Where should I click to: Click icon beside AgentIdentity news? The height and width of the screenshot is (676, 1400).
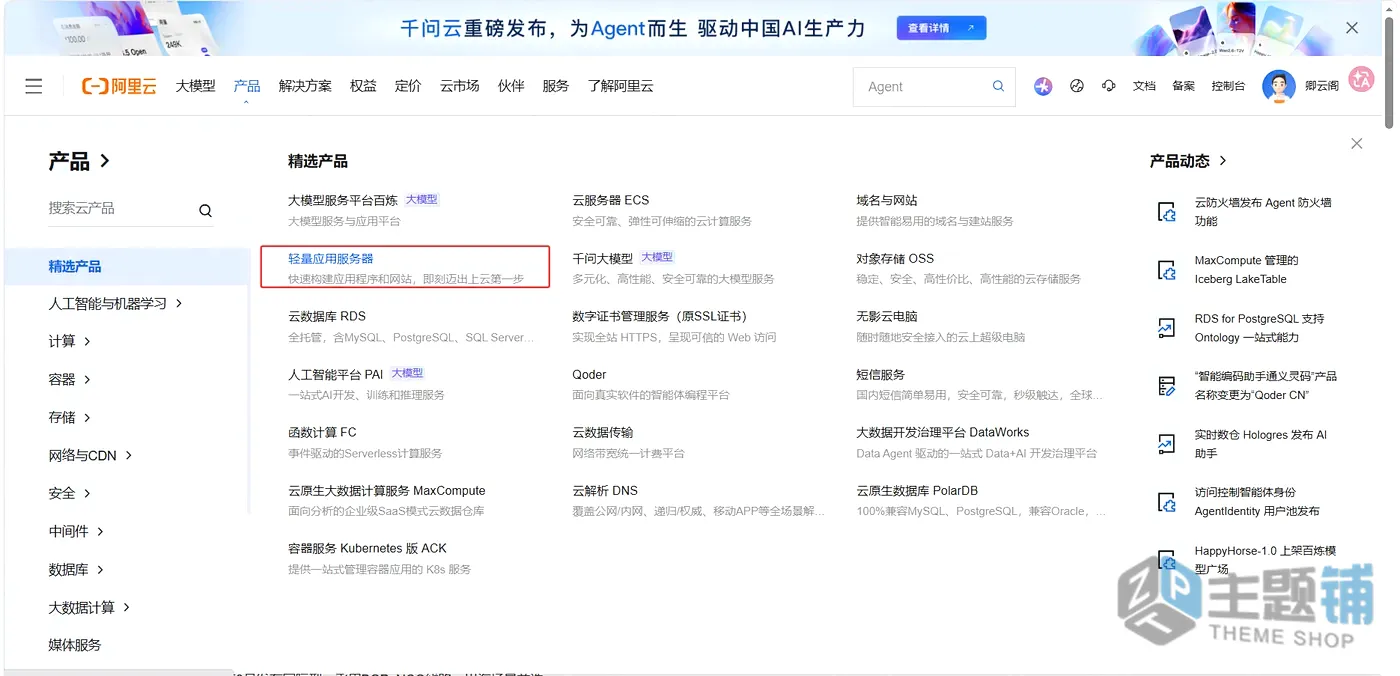pos(1167,502)
